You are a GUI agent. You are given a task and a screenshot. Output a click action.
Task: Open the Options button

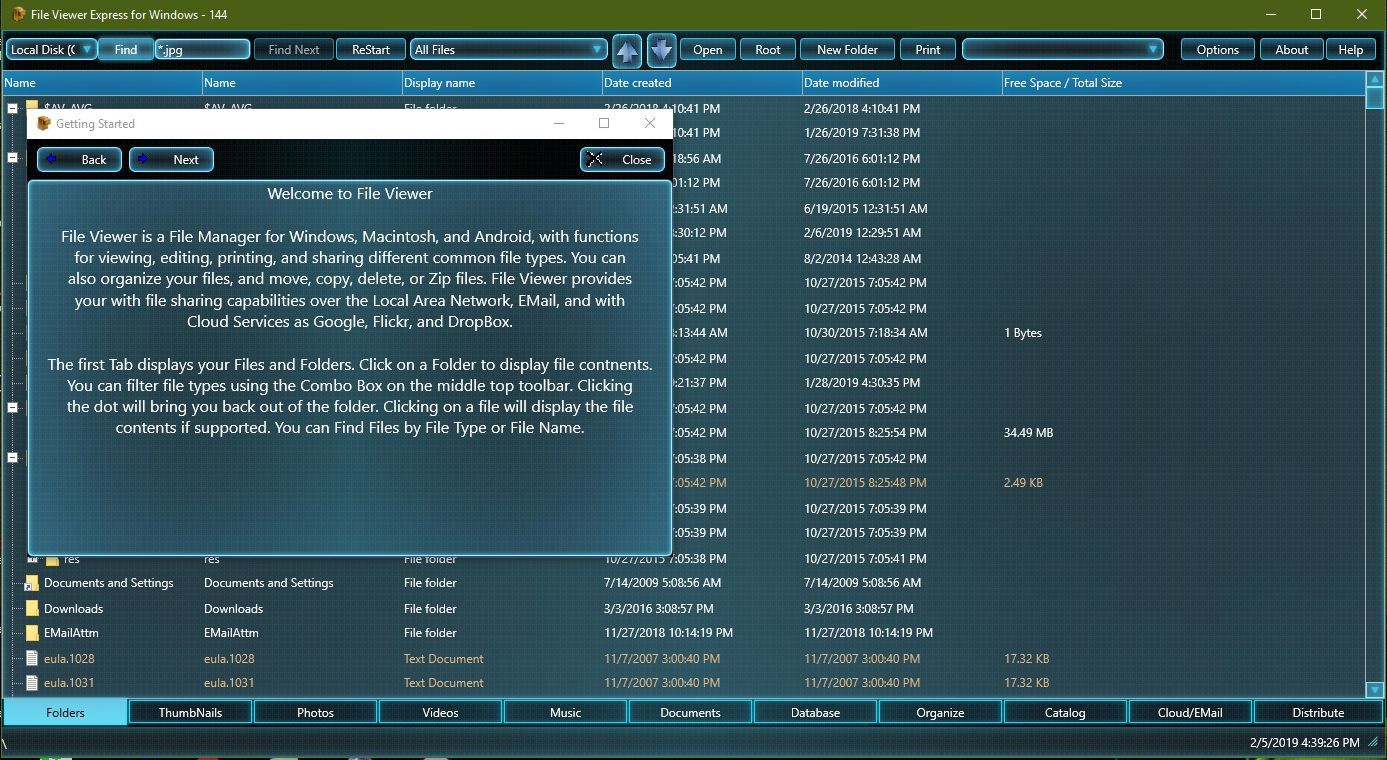pos(1218,49)
